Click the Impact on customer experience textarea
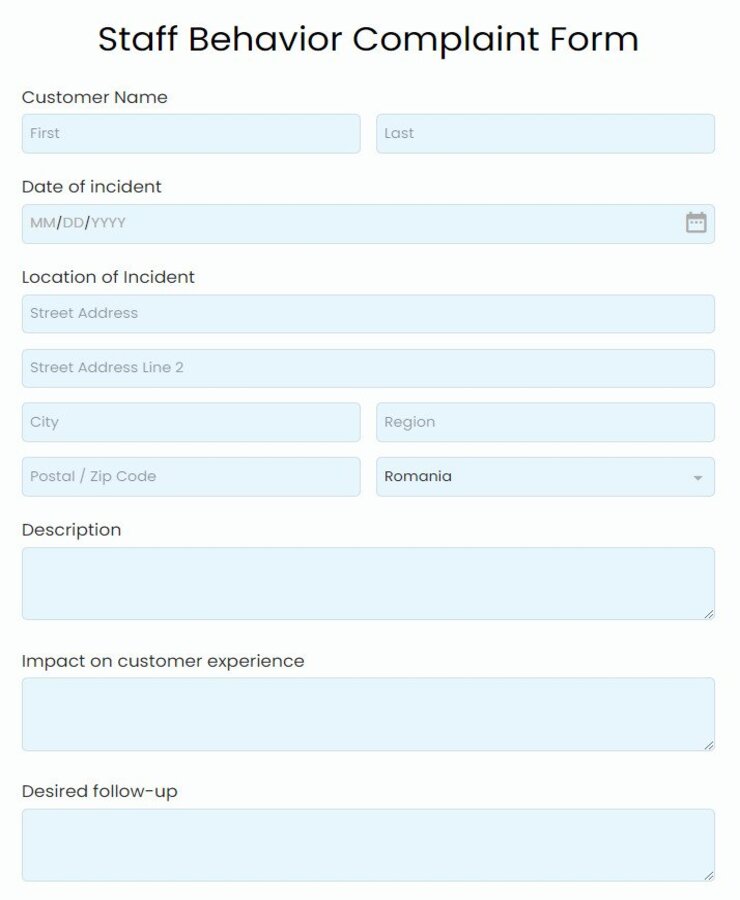The width and height of the screenshot is (740, 900). 368,712
